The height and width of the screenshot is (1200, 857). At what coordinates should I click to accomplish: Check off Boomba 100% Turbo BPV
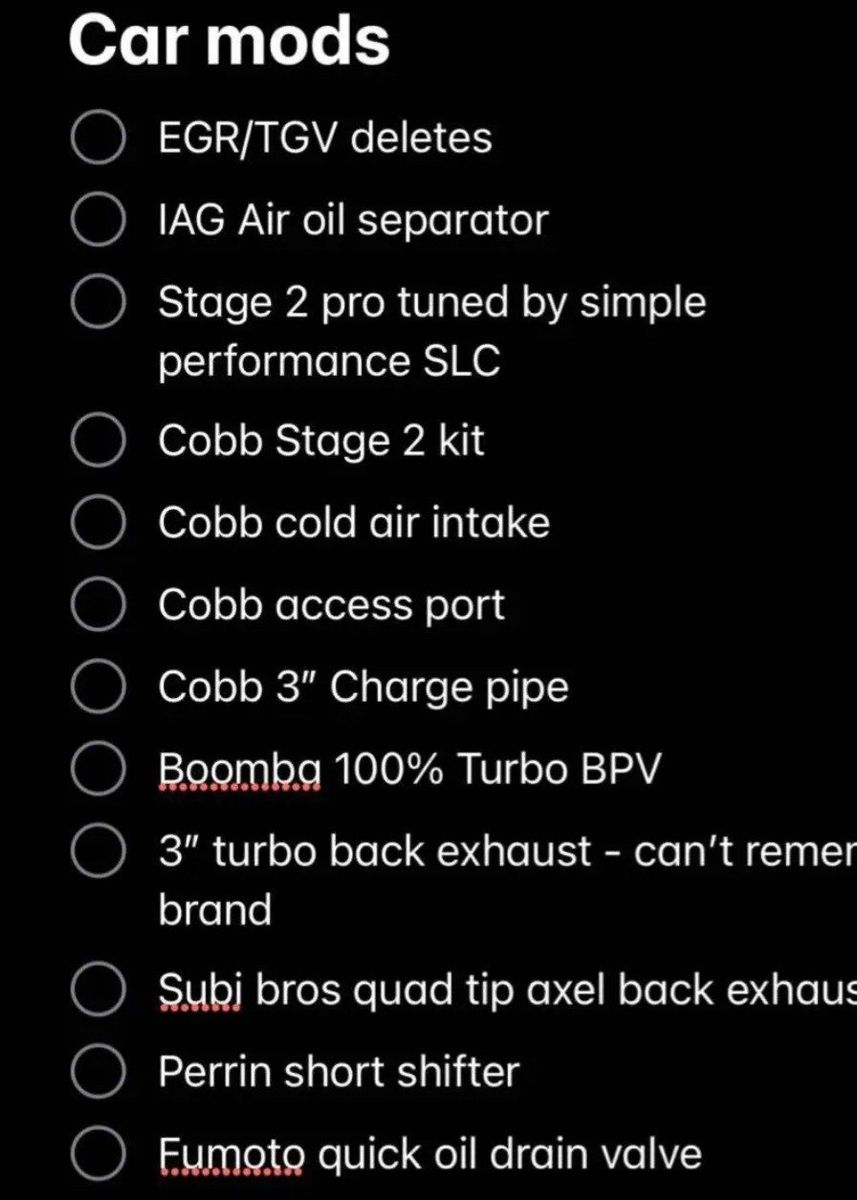99,770
